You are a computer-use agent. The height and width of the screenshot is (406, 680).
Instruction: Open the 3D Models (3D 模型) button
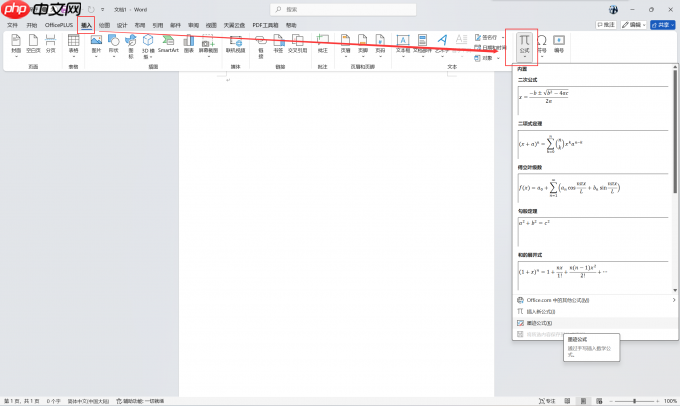(x=148, y=46)
